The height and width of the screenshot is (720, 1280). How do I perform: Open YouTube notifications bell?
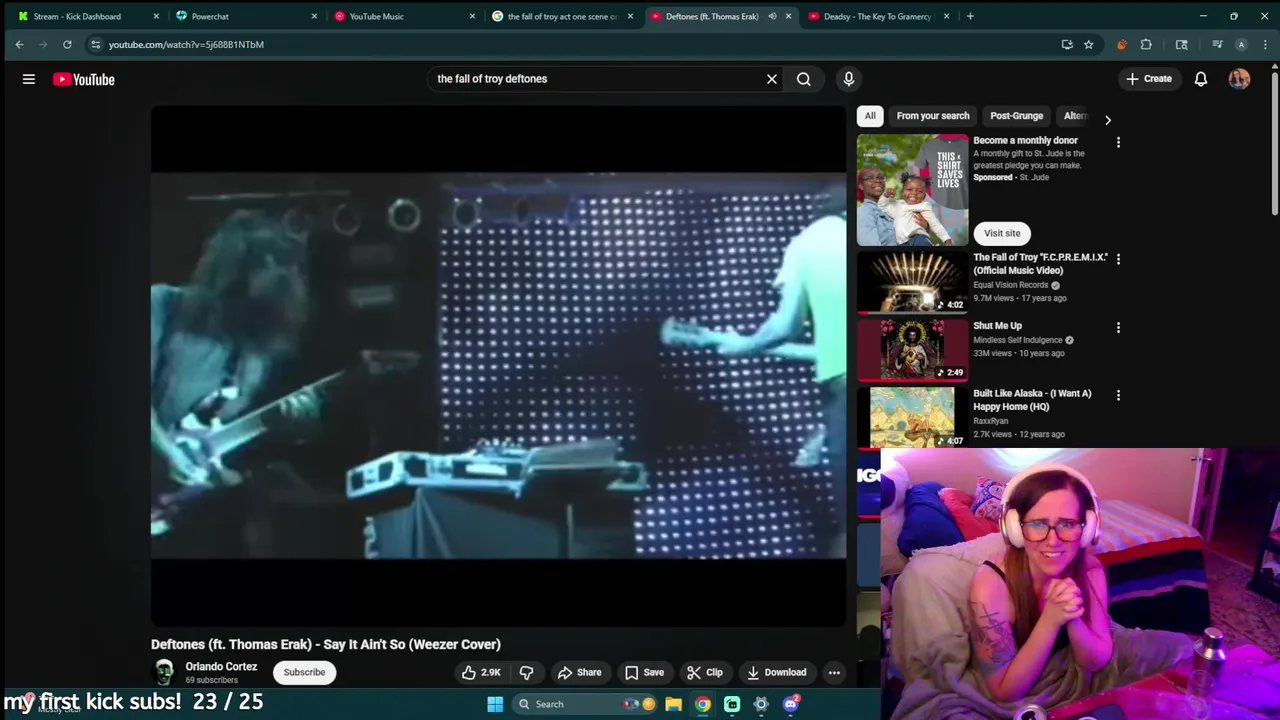click(1201, 79)
